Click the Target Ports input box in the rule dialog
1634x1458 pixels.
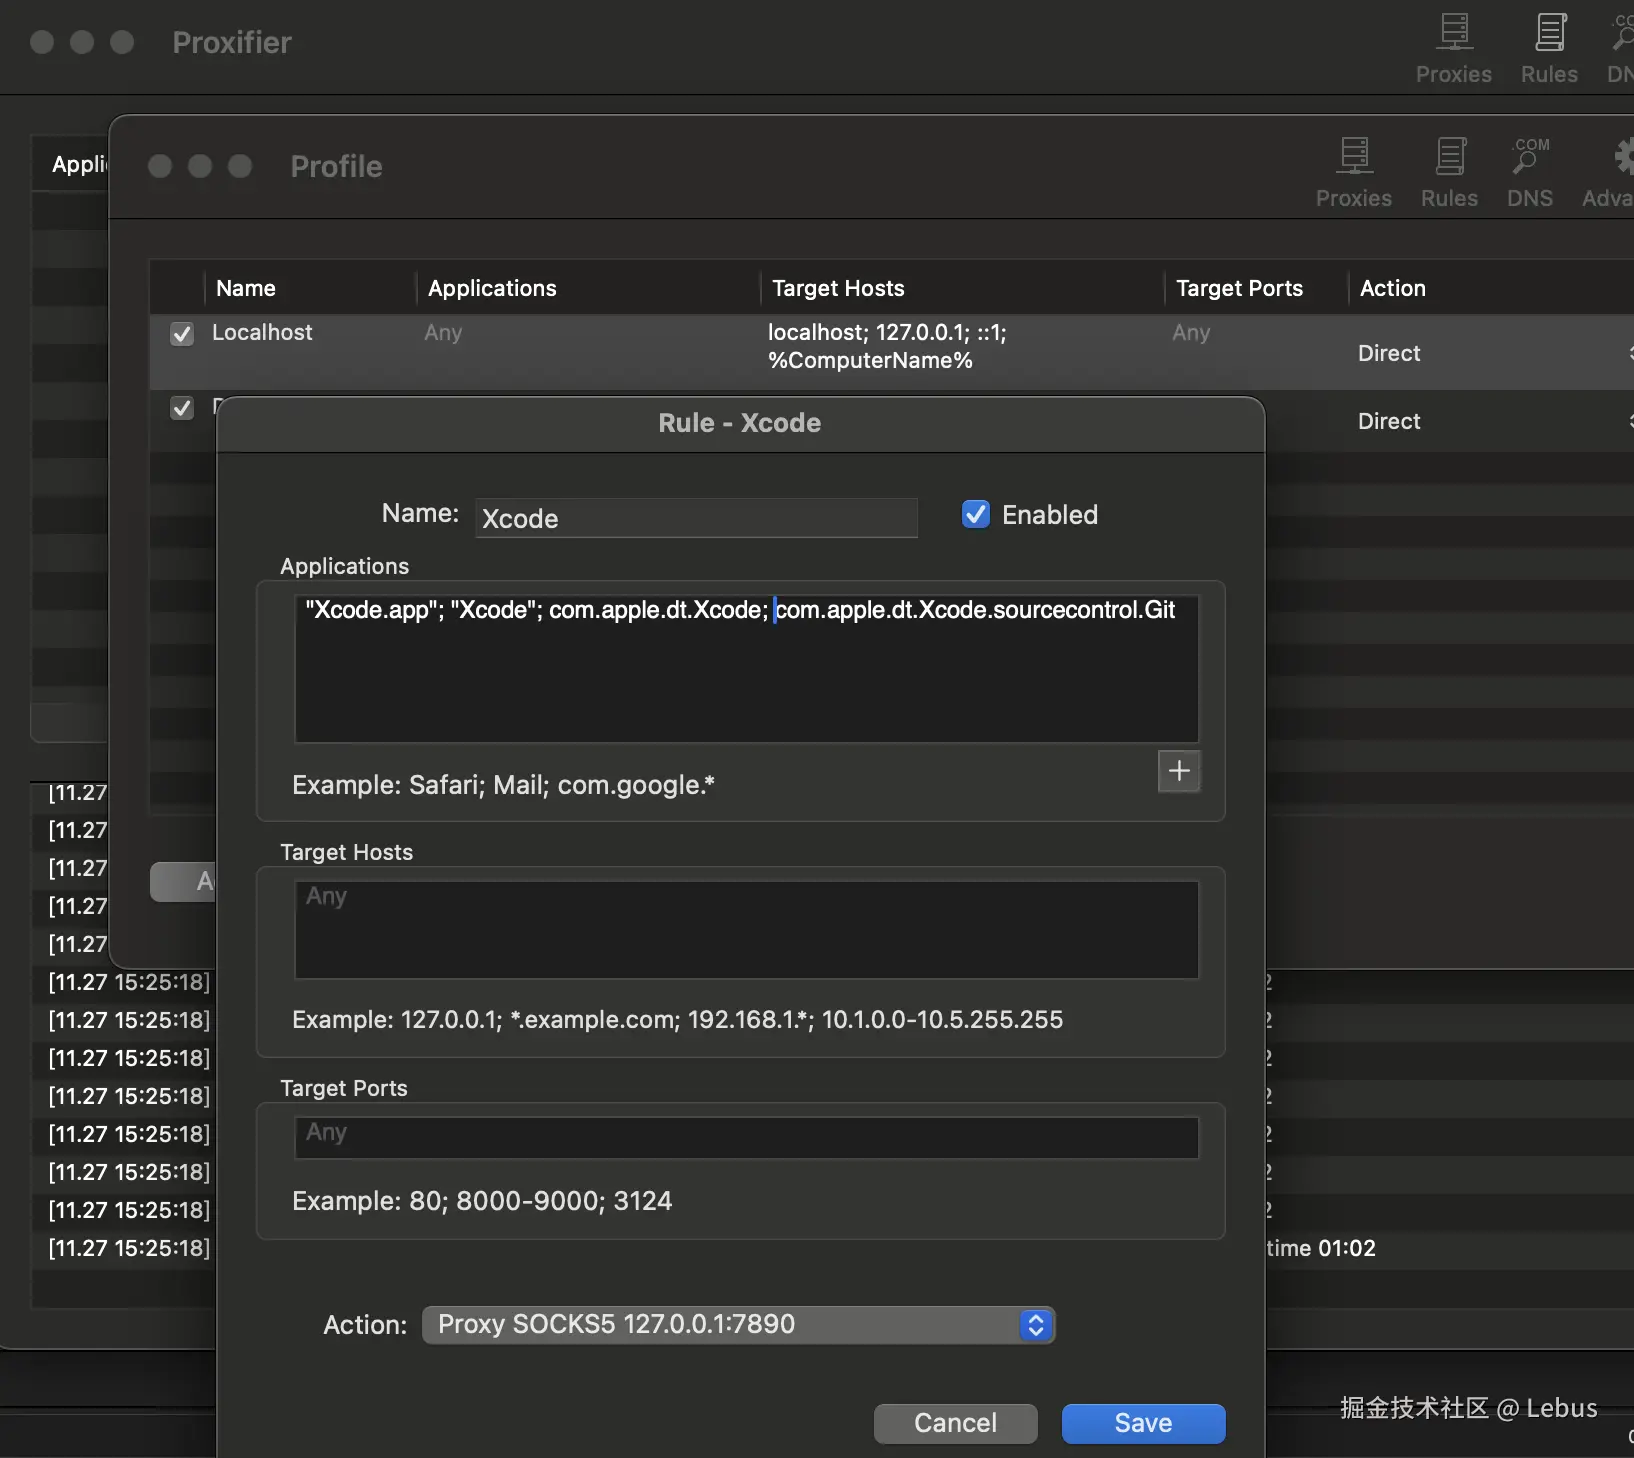(746, 1137)
